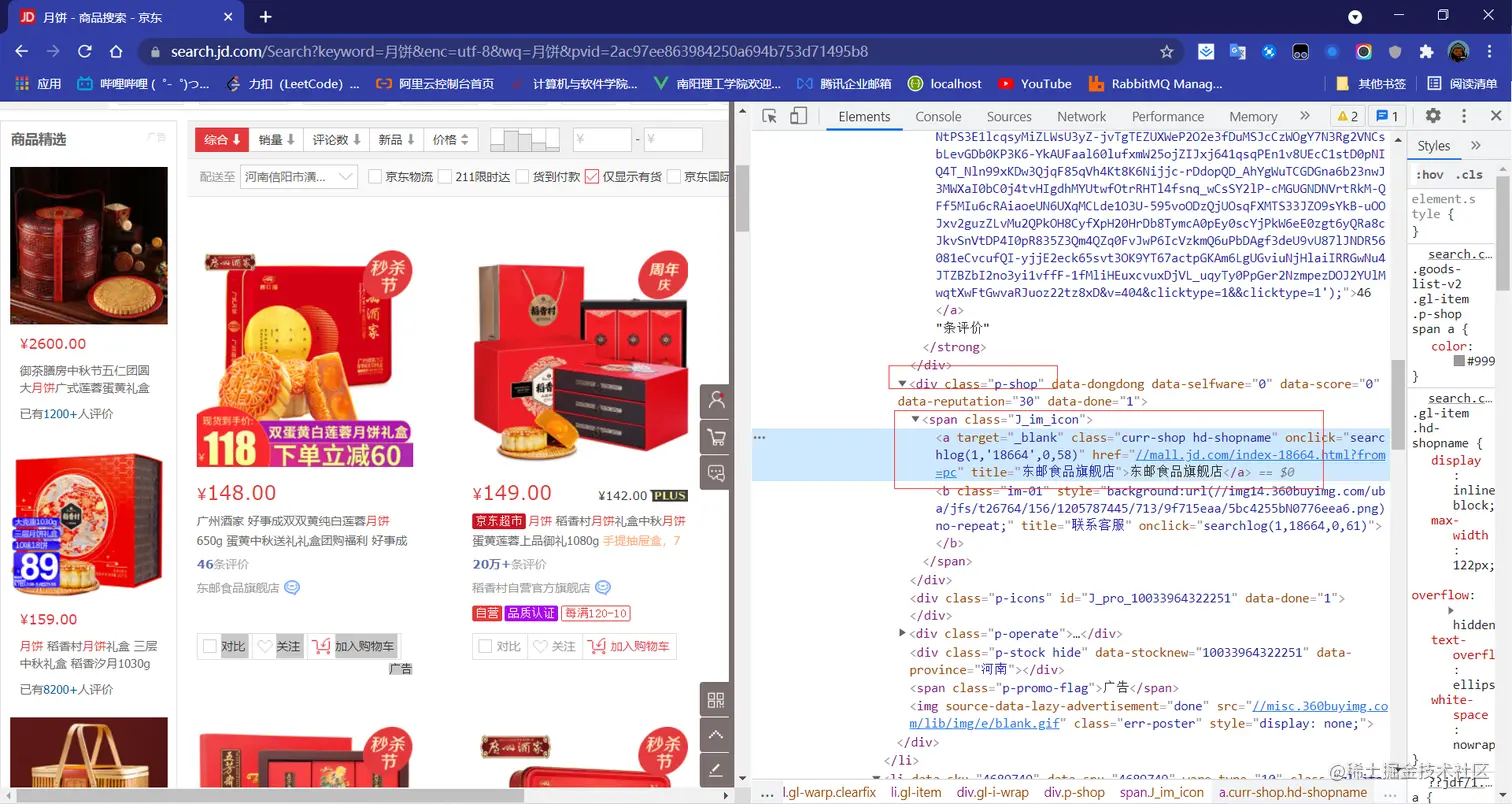The height and width of the screenshot is (804, 1512).
Task: Click the browser back arrow
Action: coord(23,51)
